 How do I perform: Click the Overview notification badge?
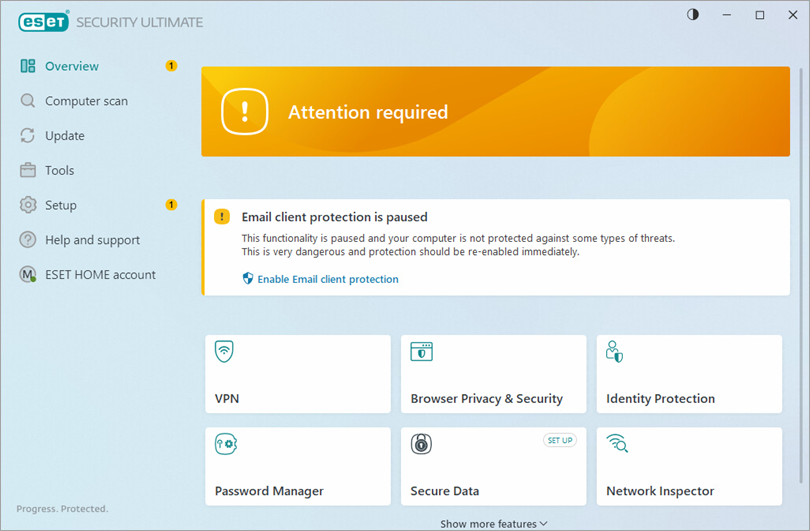(x=171, y=66)
